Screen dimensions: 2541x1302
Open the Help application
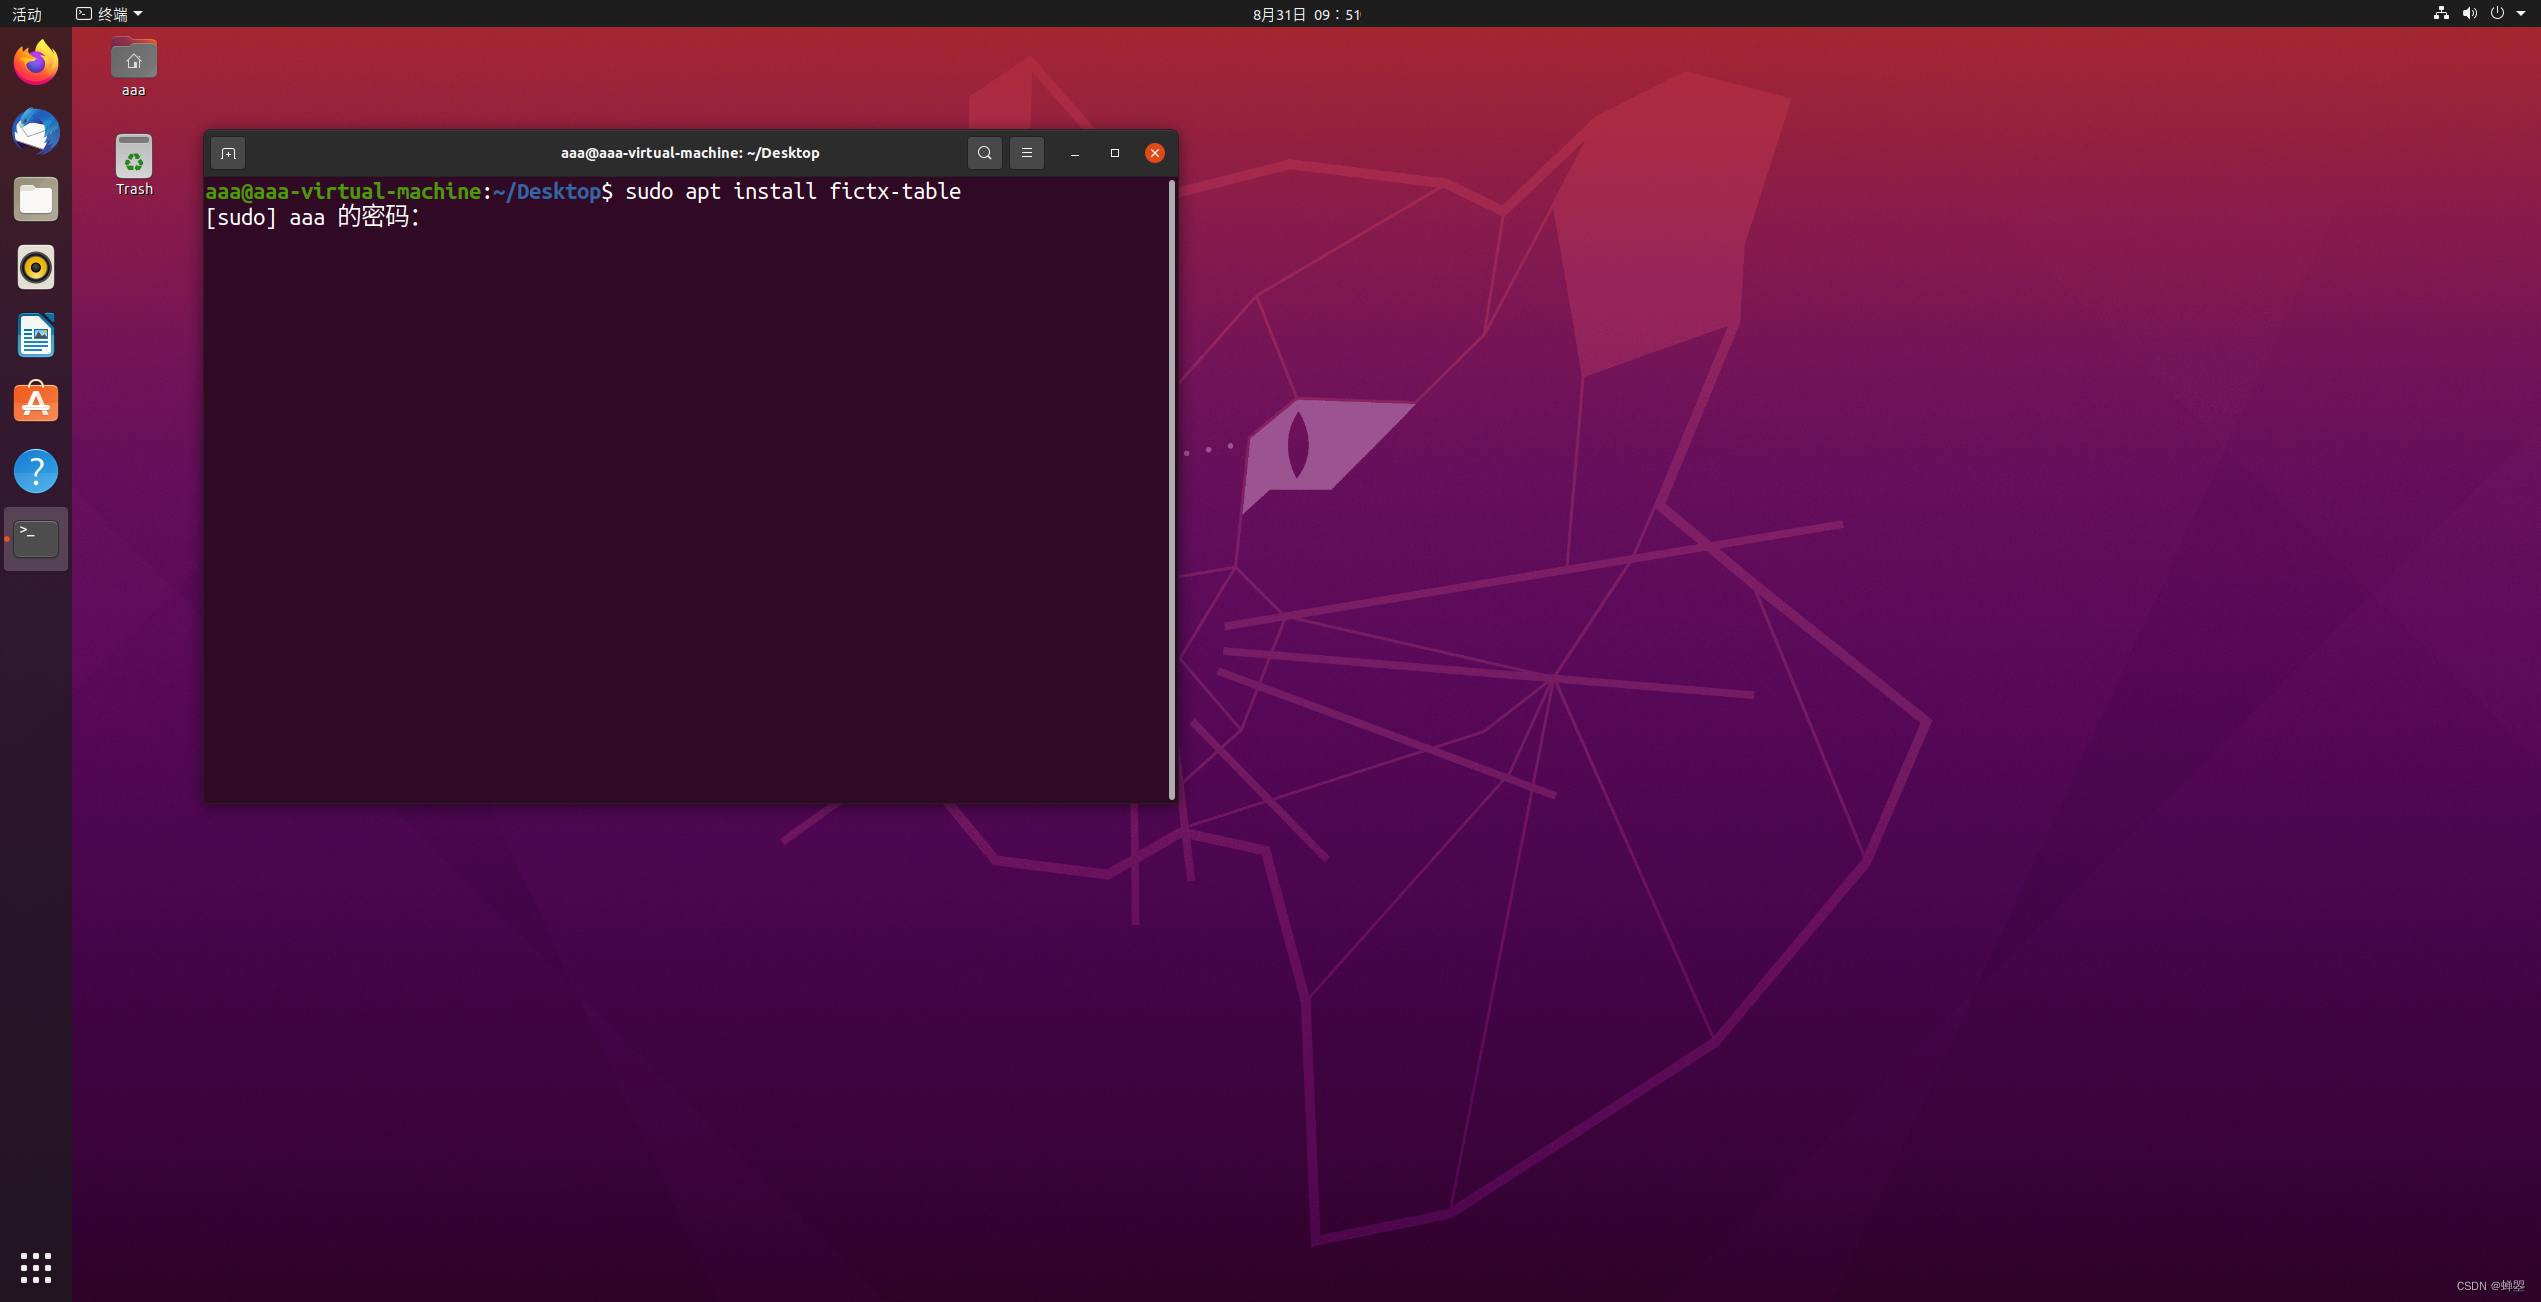pyautogui.click(x=36, y=471)
